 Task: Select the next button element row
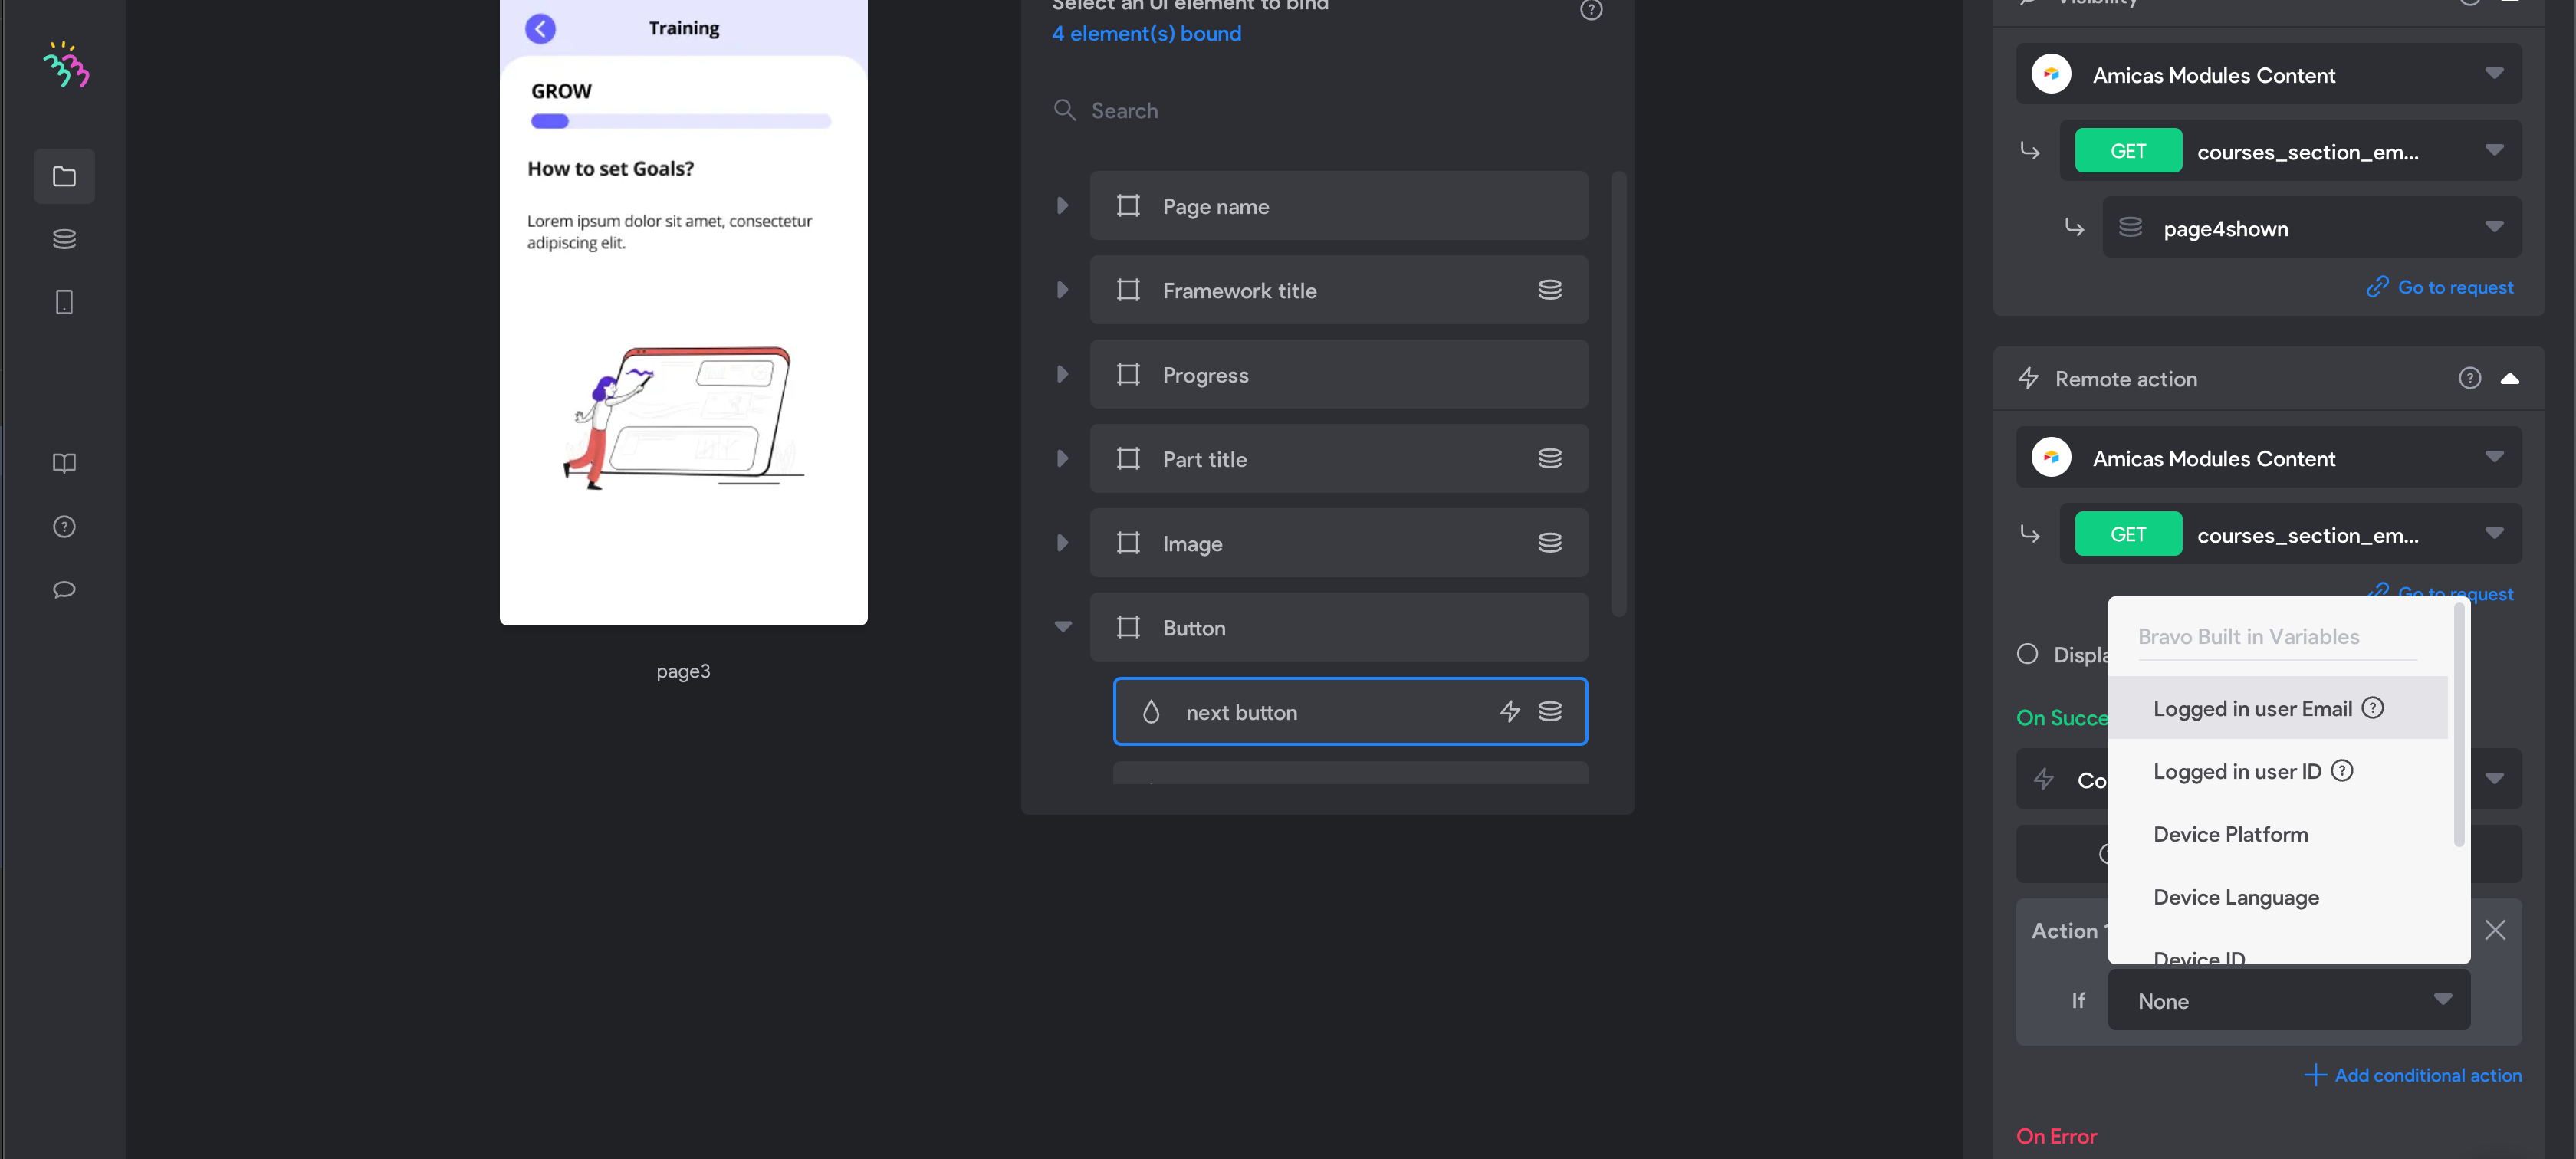tap(1349, 712)
